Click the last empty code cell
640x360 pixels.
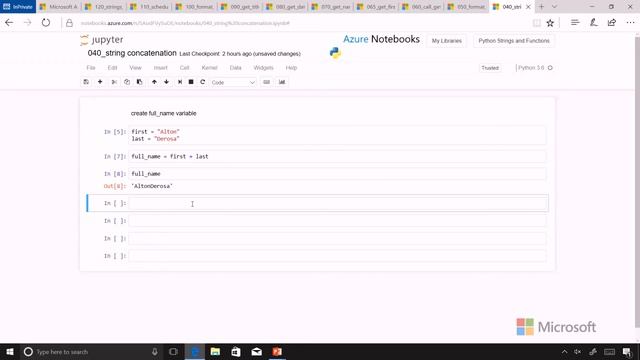coord(337,256)
